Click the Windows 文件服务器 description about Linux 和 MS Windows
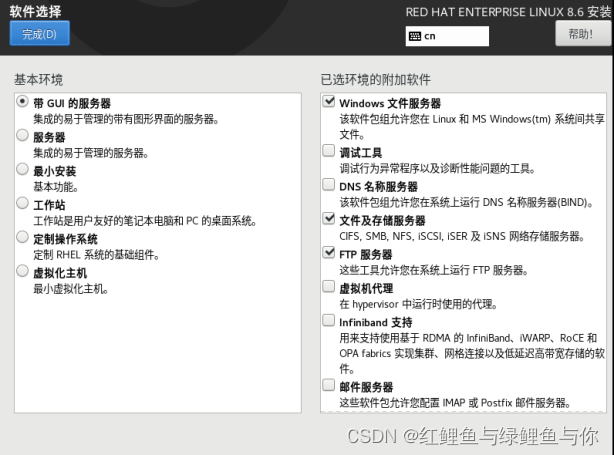 (472, 127)
